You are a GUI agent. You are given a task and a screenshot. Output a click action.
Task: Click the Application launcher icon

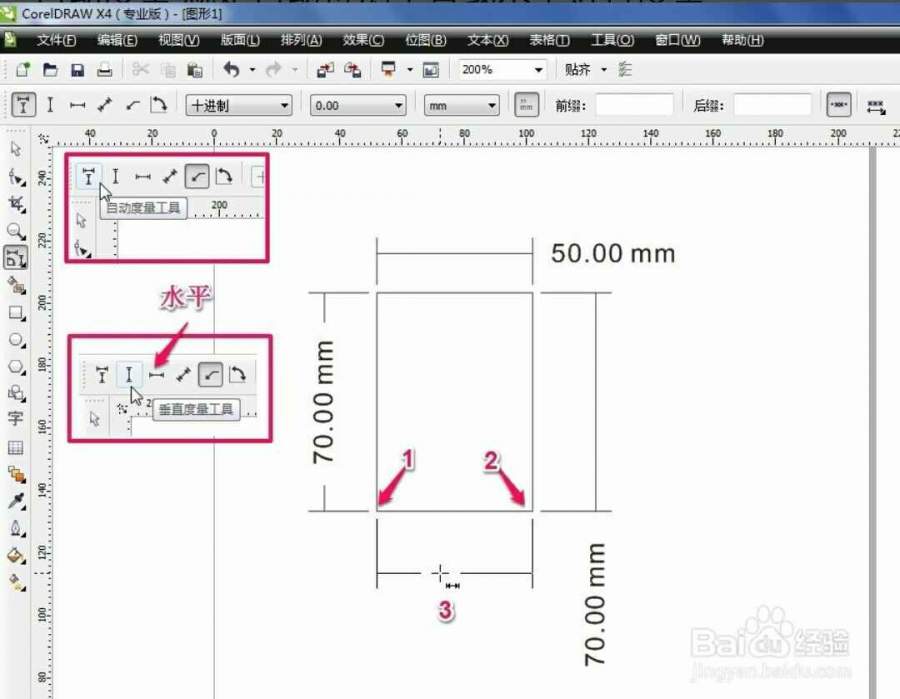coord(389,70)
